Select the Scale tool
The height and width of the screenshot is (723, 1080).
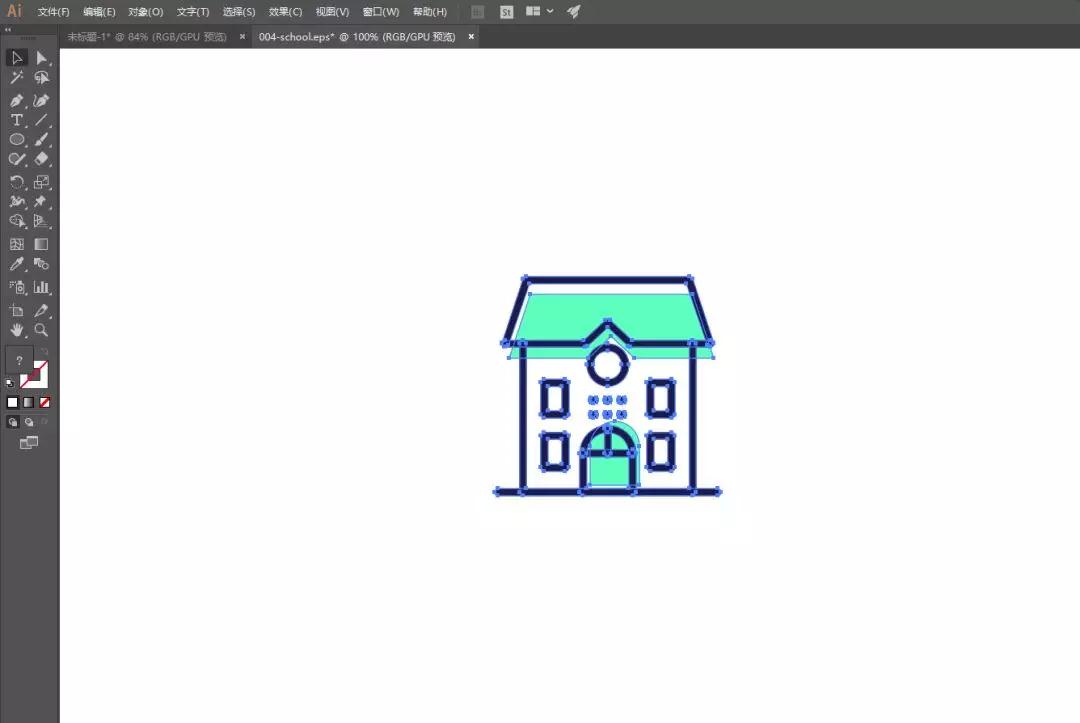(41, 182)
